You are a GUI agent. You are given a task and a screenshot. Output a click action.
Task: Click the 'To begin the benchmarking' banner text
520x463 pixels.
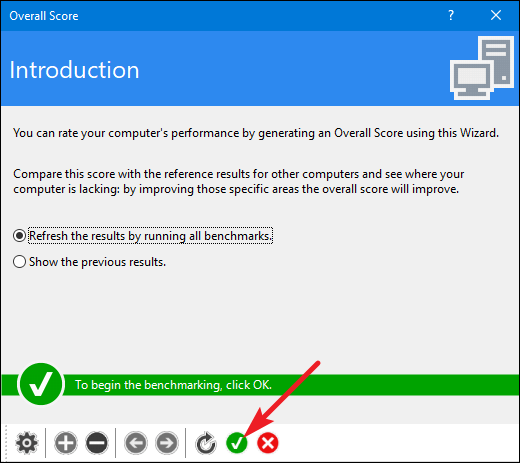[x=173, y=385]
